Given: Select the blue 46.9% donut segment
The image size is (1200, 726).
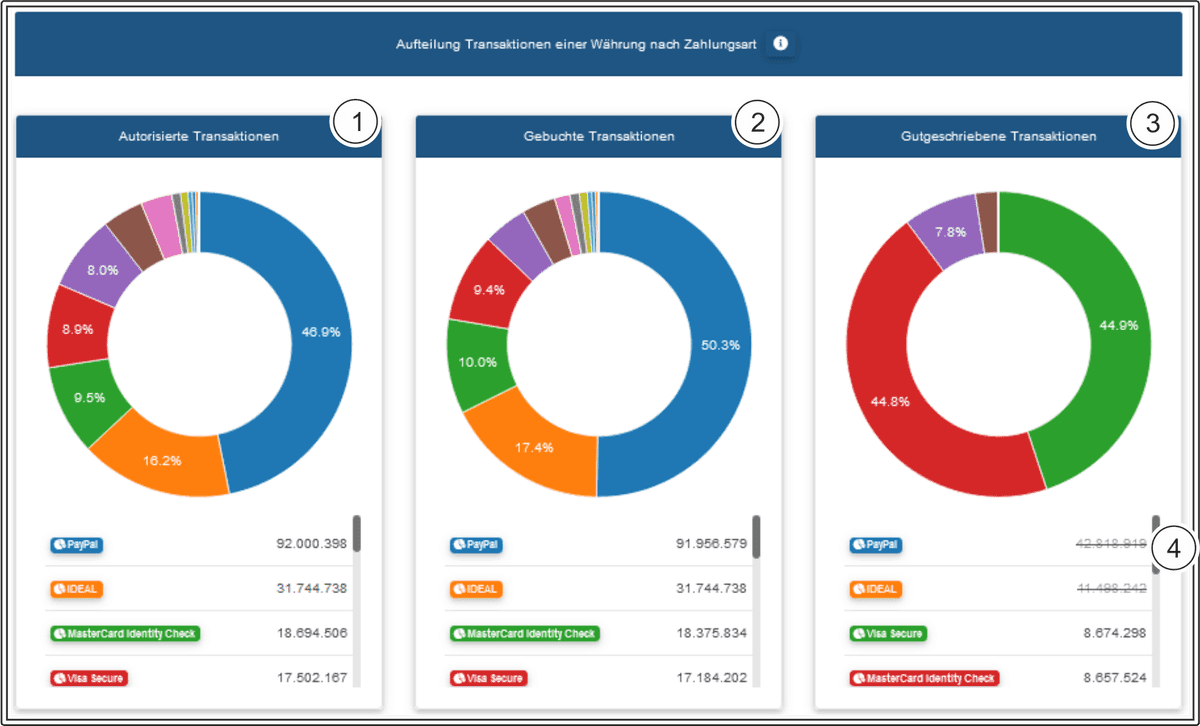Looking at the screenshot, I should 300,330.
